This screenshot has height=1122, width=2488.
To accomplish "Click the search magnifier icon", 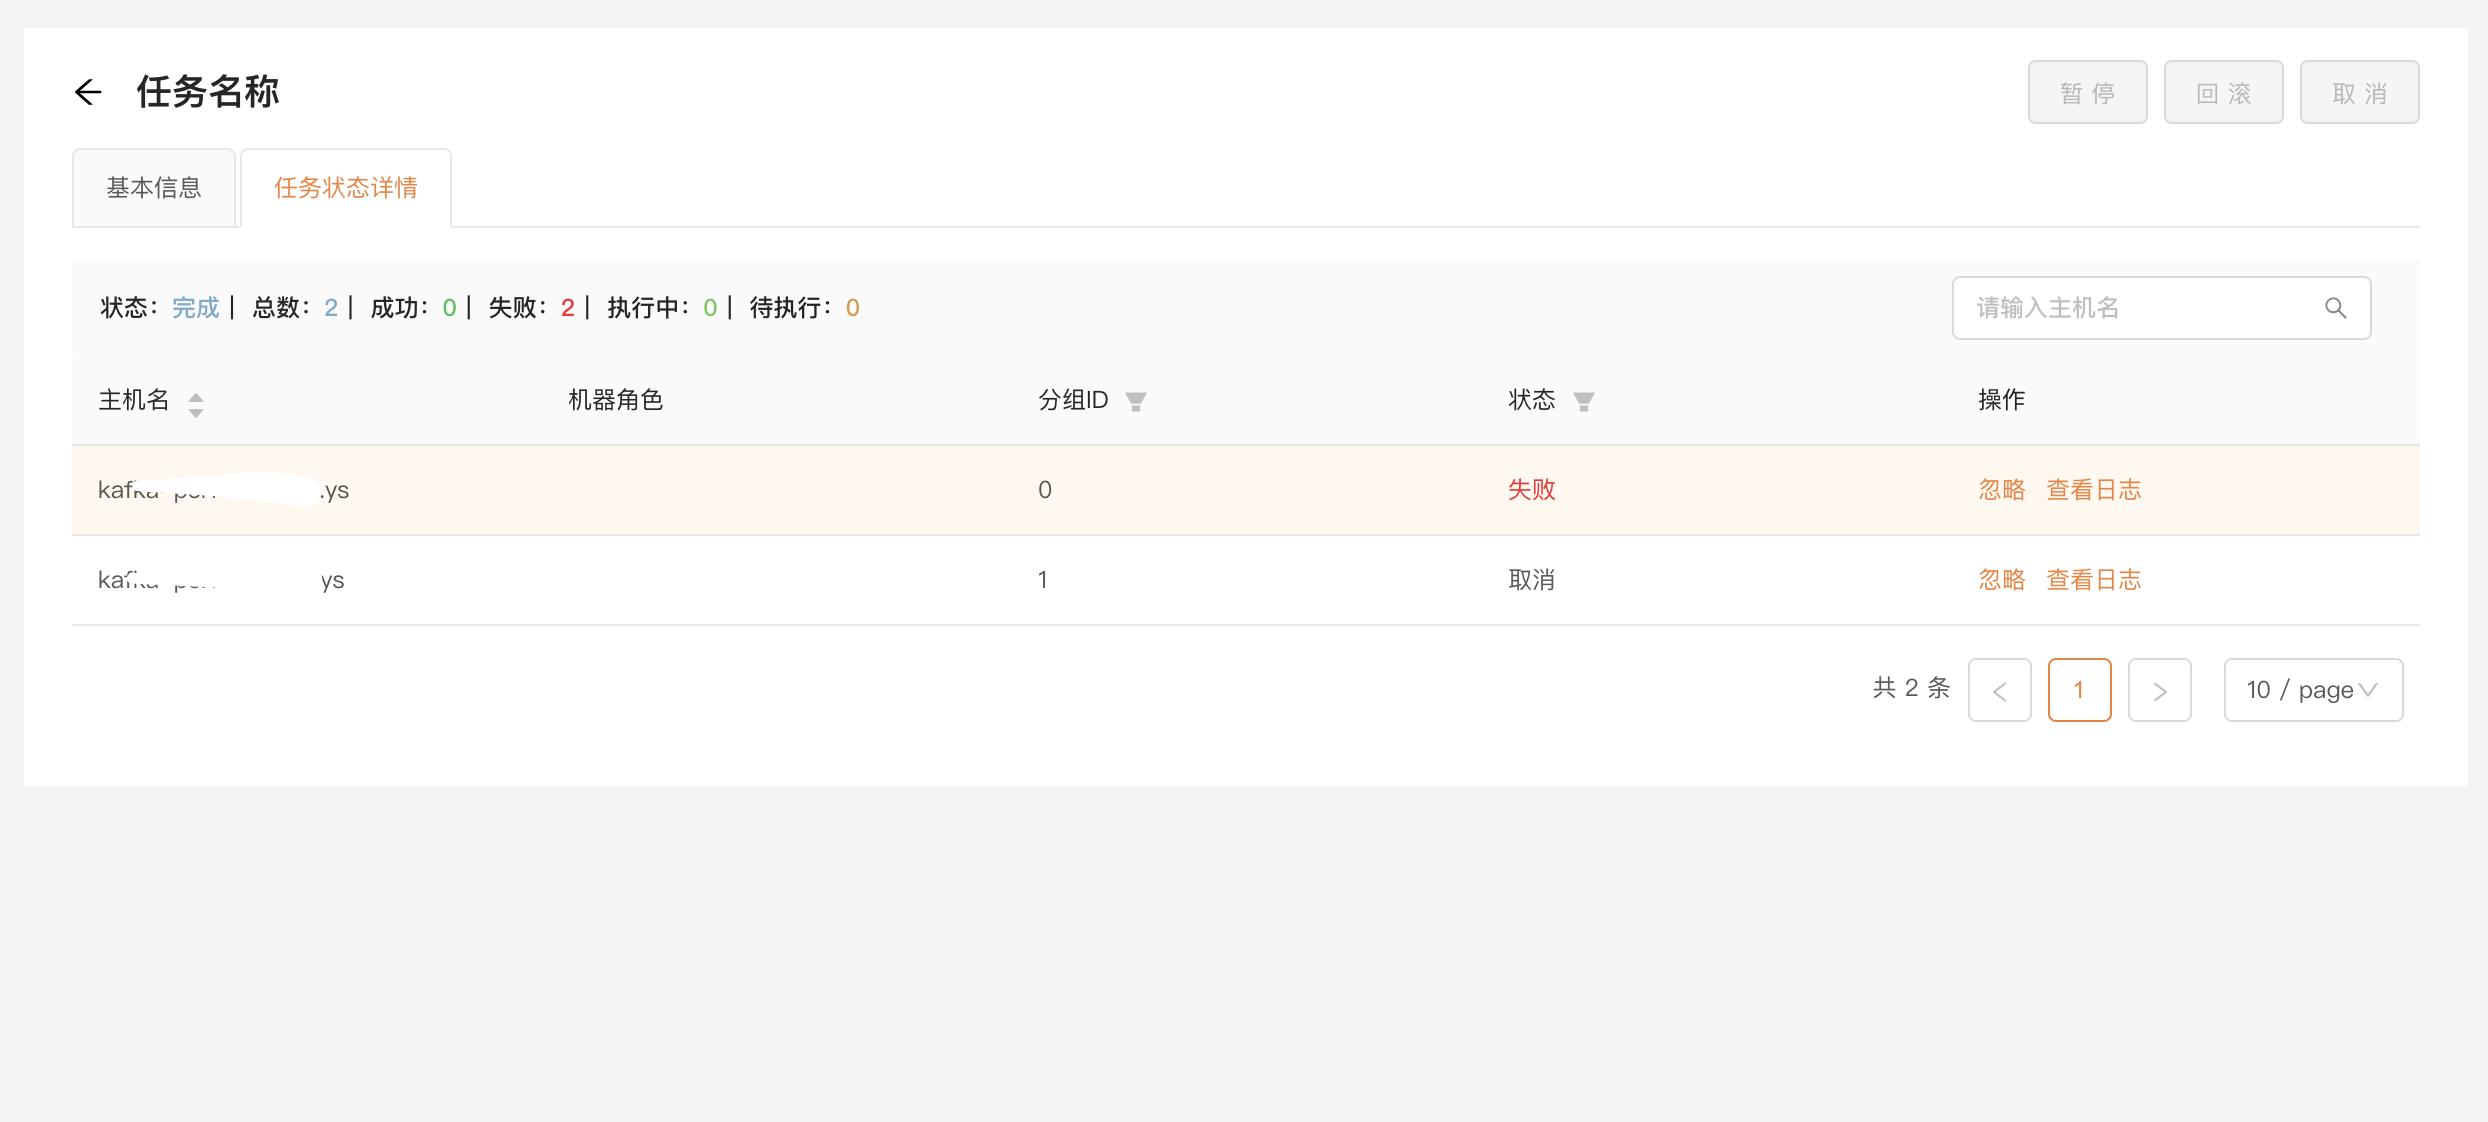I will [2335, 308].
